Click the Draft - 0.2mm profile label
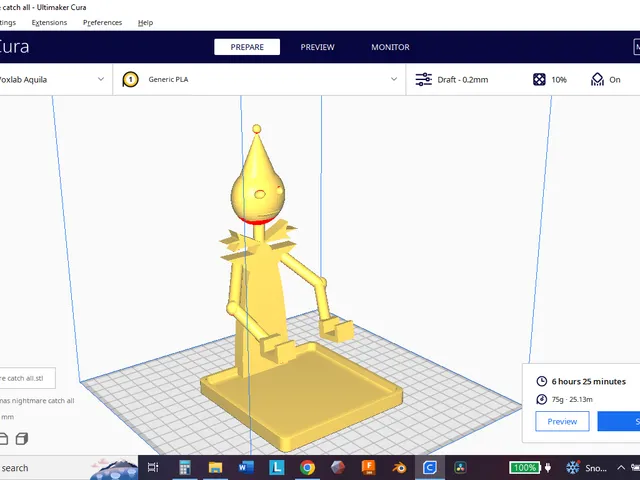Viewport: 640px width, 480px height. coord(462,80)
